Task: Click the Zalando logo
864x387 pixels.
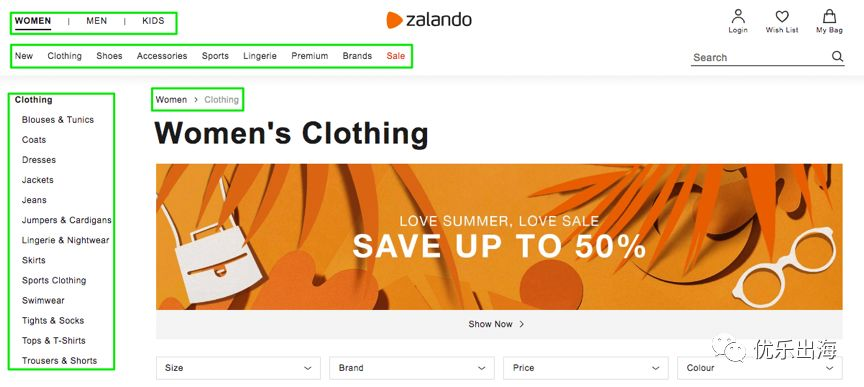Action: click(429, 20)
